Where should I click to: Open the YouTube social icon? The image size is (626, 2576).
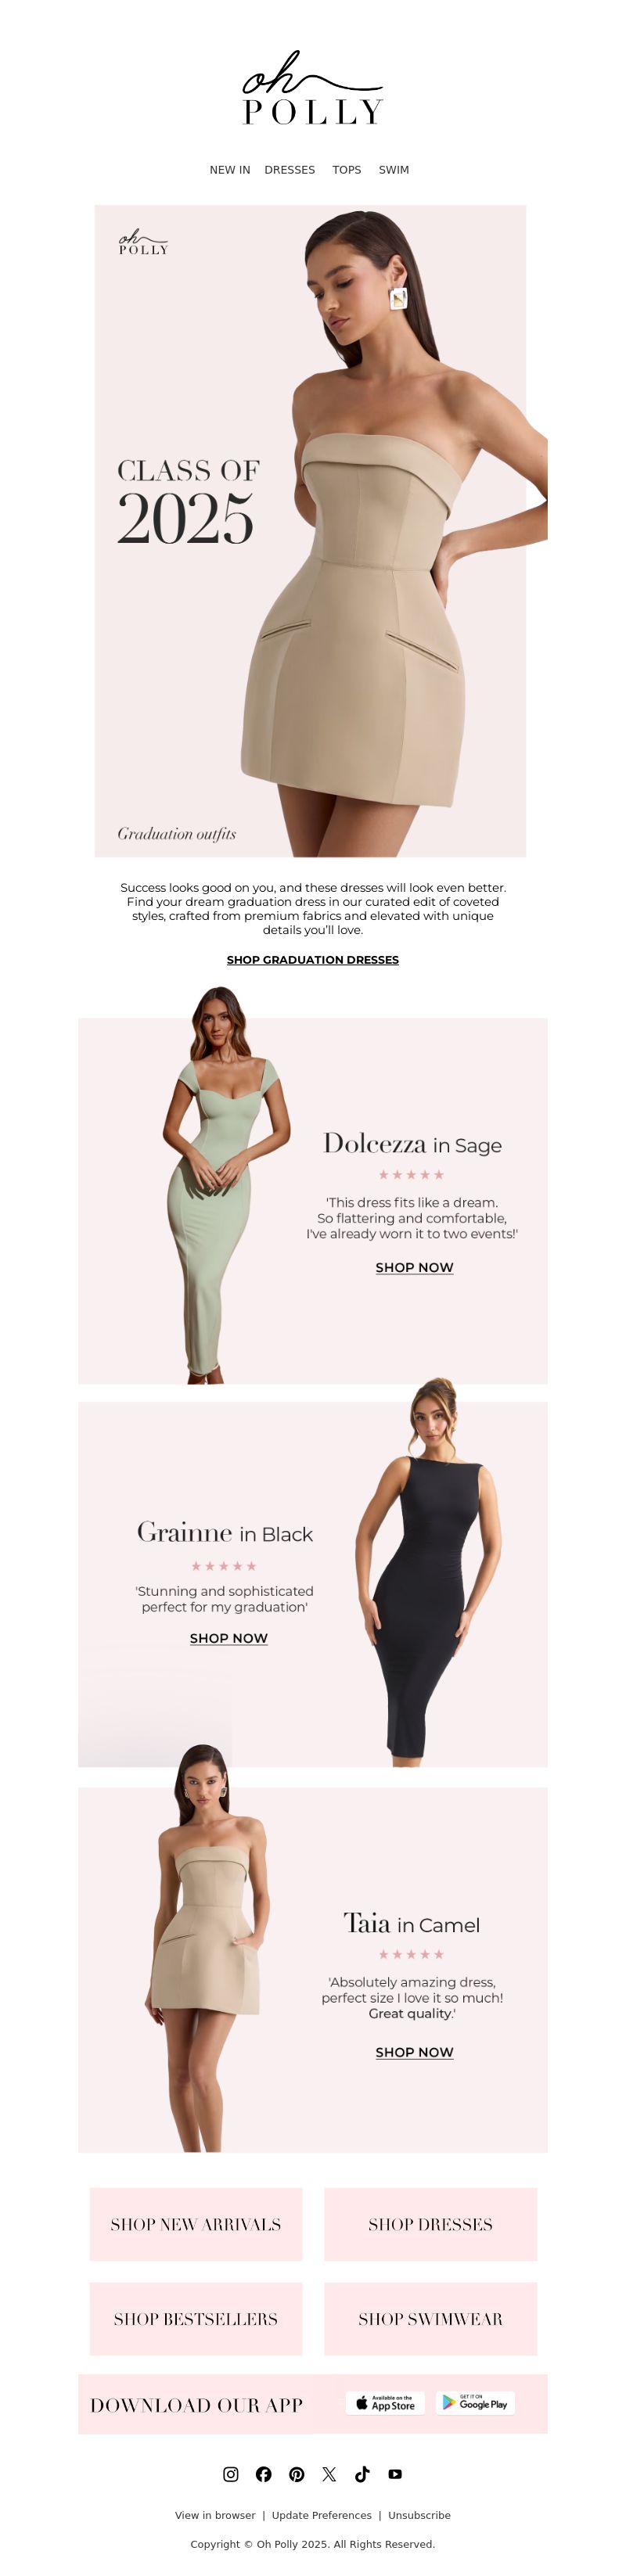click(x=395, y=2473)
